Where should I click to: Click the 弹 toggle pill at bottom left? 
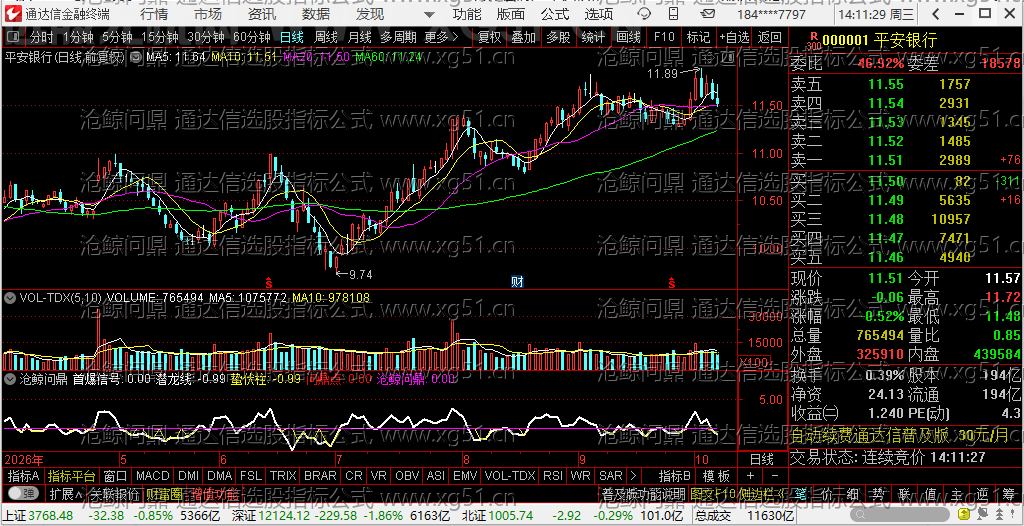pos(22,492)
